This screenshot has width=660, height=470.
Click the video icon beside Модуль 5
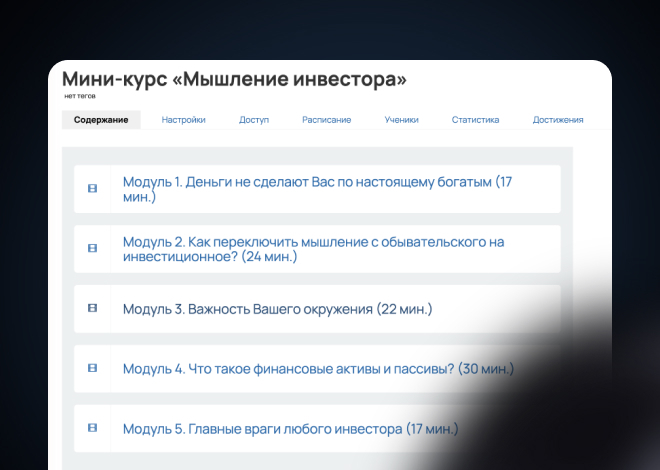click(x=92, y=428)
